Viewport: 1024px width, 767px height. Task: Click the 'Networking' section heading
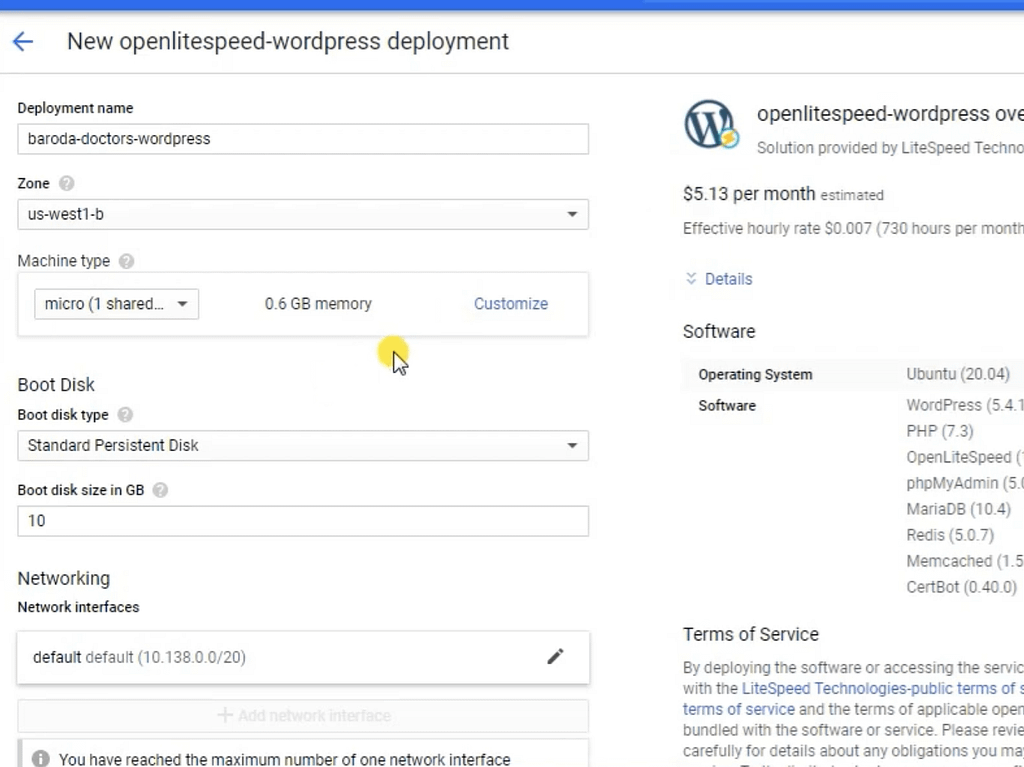64,578
